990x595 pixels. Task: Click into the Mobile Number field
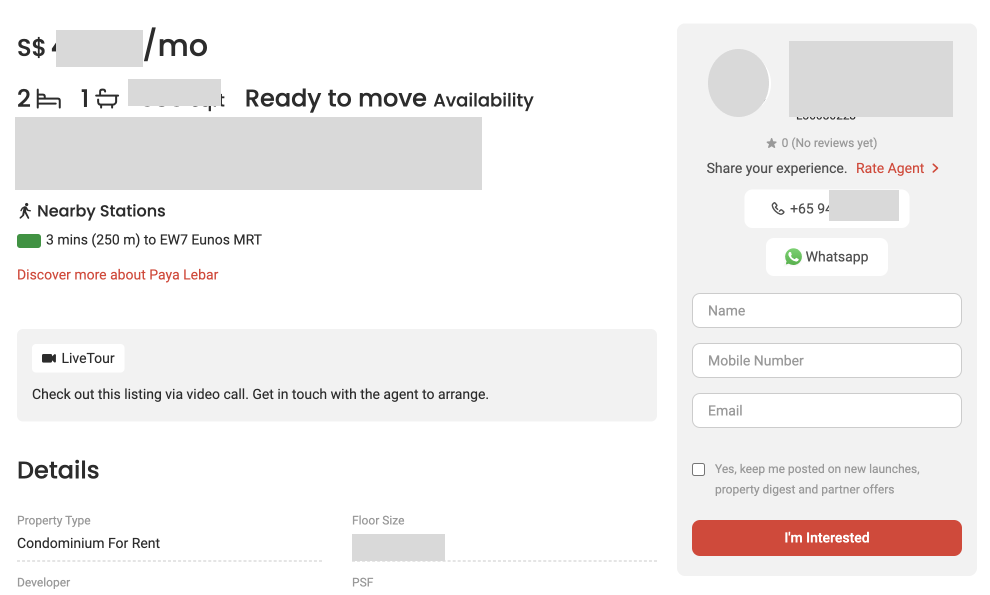(x=826, y=360)
